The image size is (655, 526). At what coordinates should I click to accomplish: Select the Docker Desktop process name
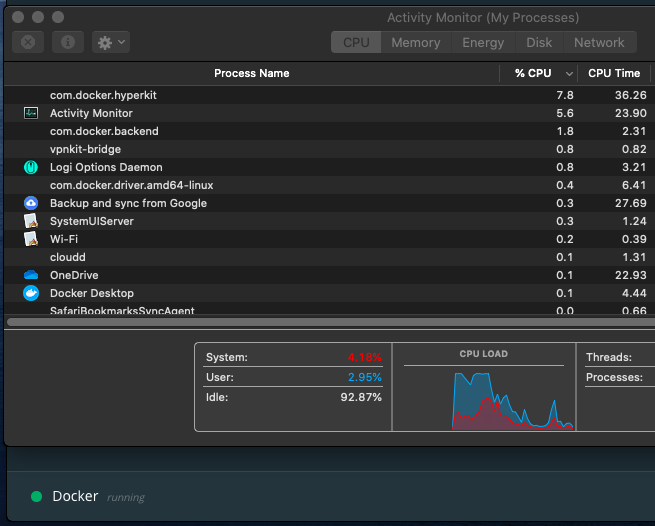(x=92, y=293)
